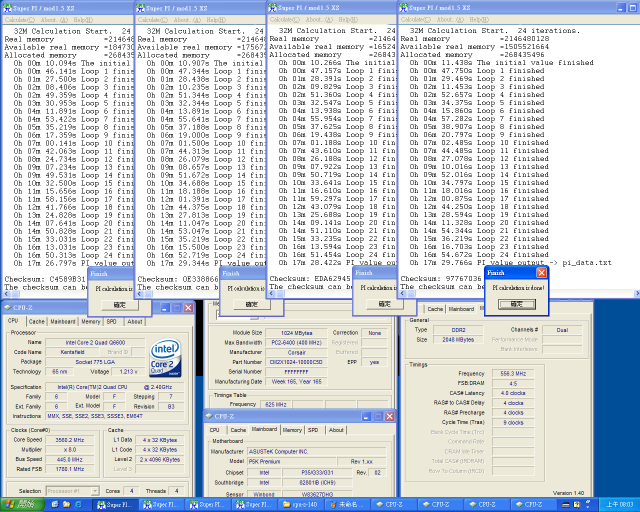Click Max Bandwidth 'PC2-6400 (400 MHz)'
Viewport: 640px width, 512px height.
click(x=296, y=343)
